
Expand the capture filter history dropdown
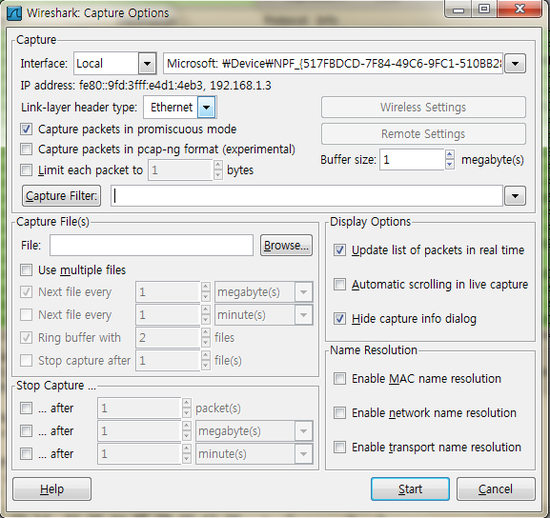(515, 196)
